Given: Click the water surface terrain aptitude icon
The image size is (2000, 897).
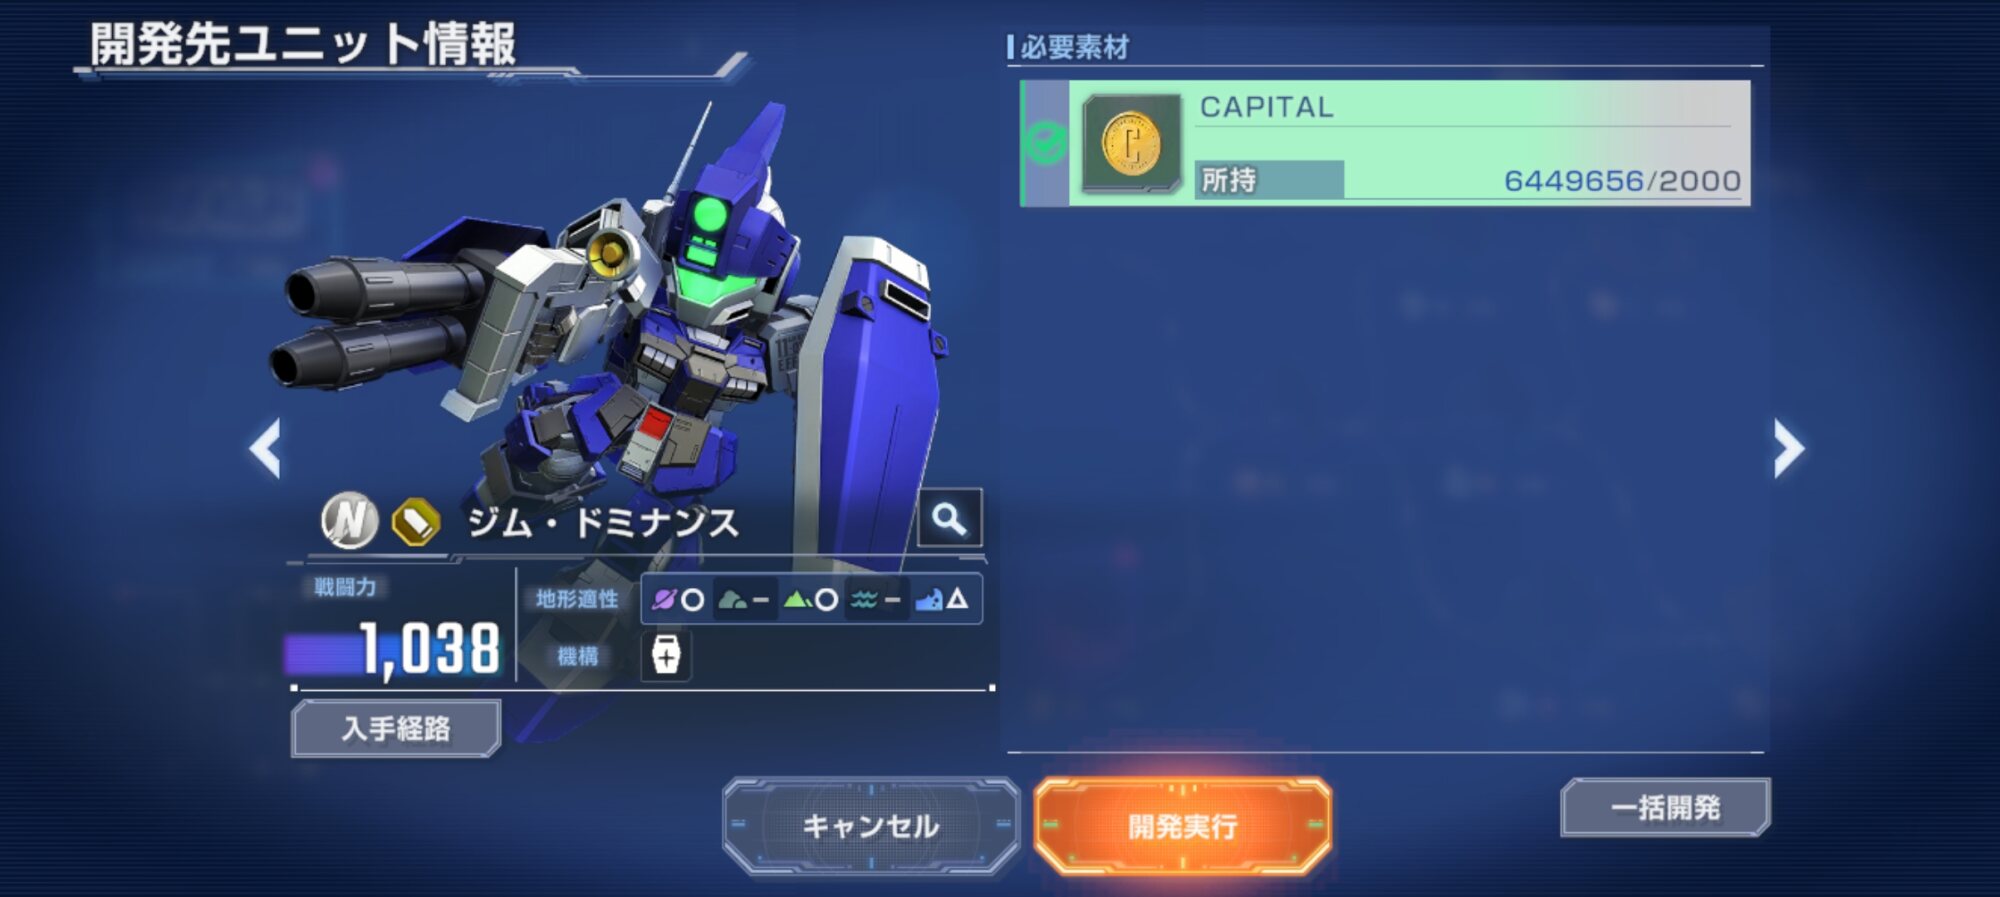Looking at the screenshot, I should coord(864,599).
